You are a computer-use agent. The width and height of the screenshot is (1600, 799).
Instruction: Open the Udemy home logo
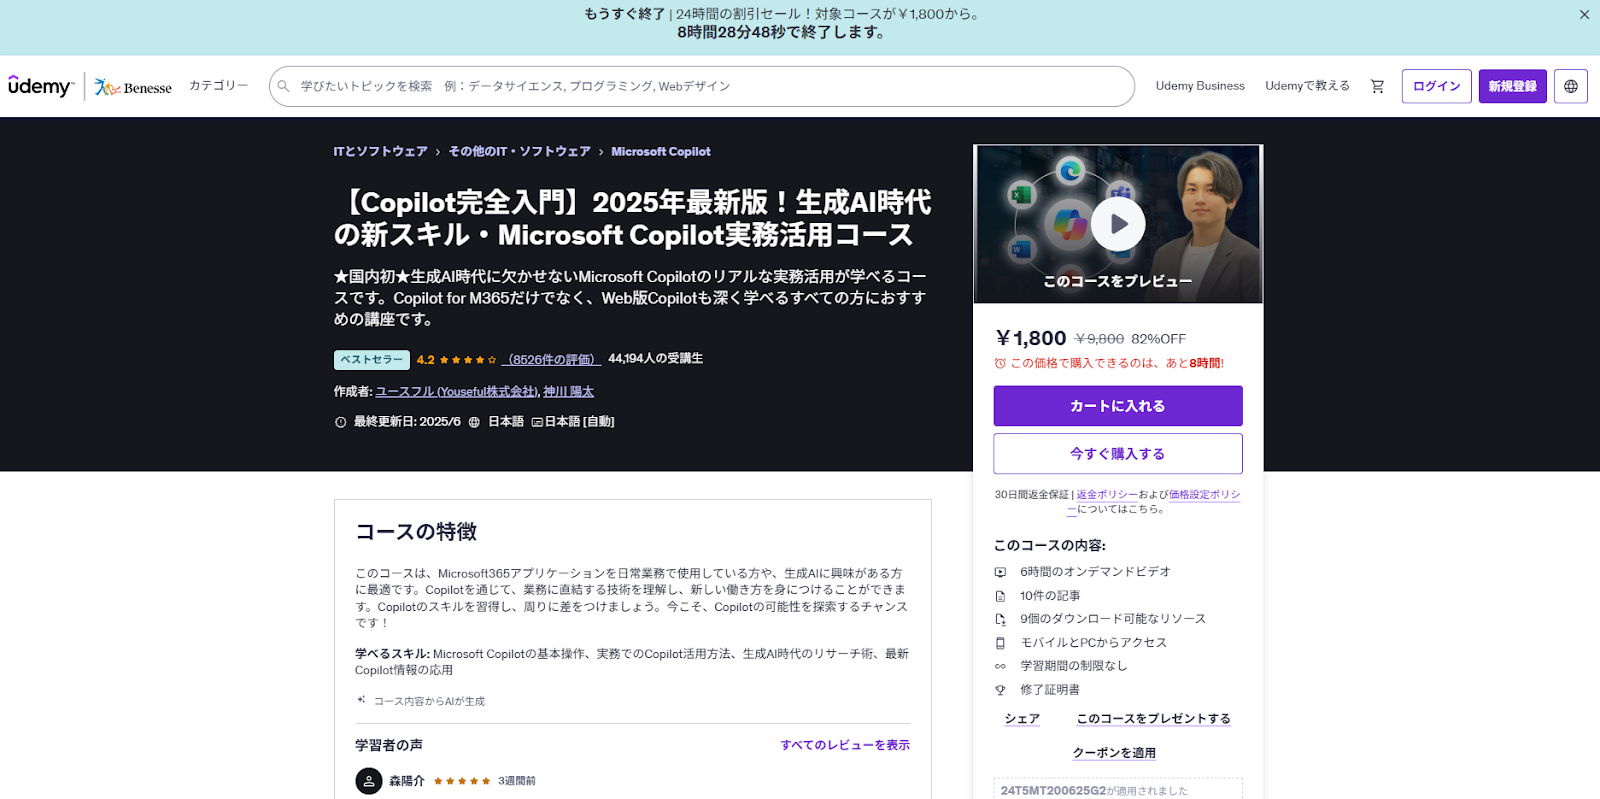41,86
